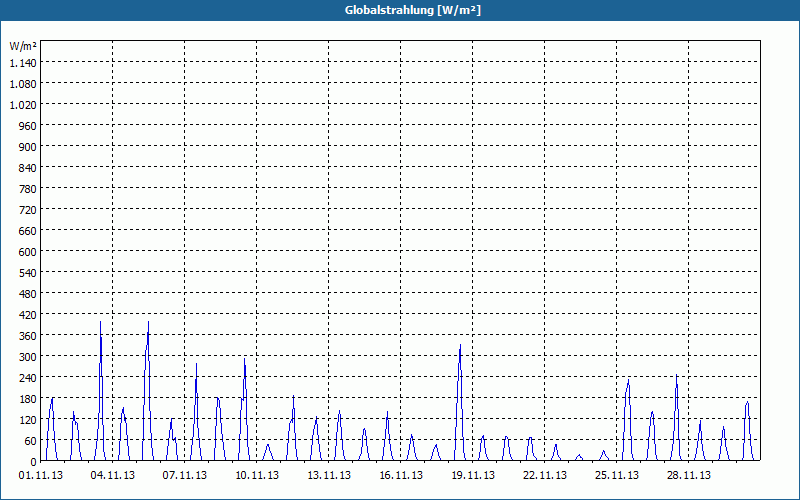Screen dimensions: 800x500
Task: Click the 1.140 y-axis value
Action: pyautogui.click(x=23, y=63)
